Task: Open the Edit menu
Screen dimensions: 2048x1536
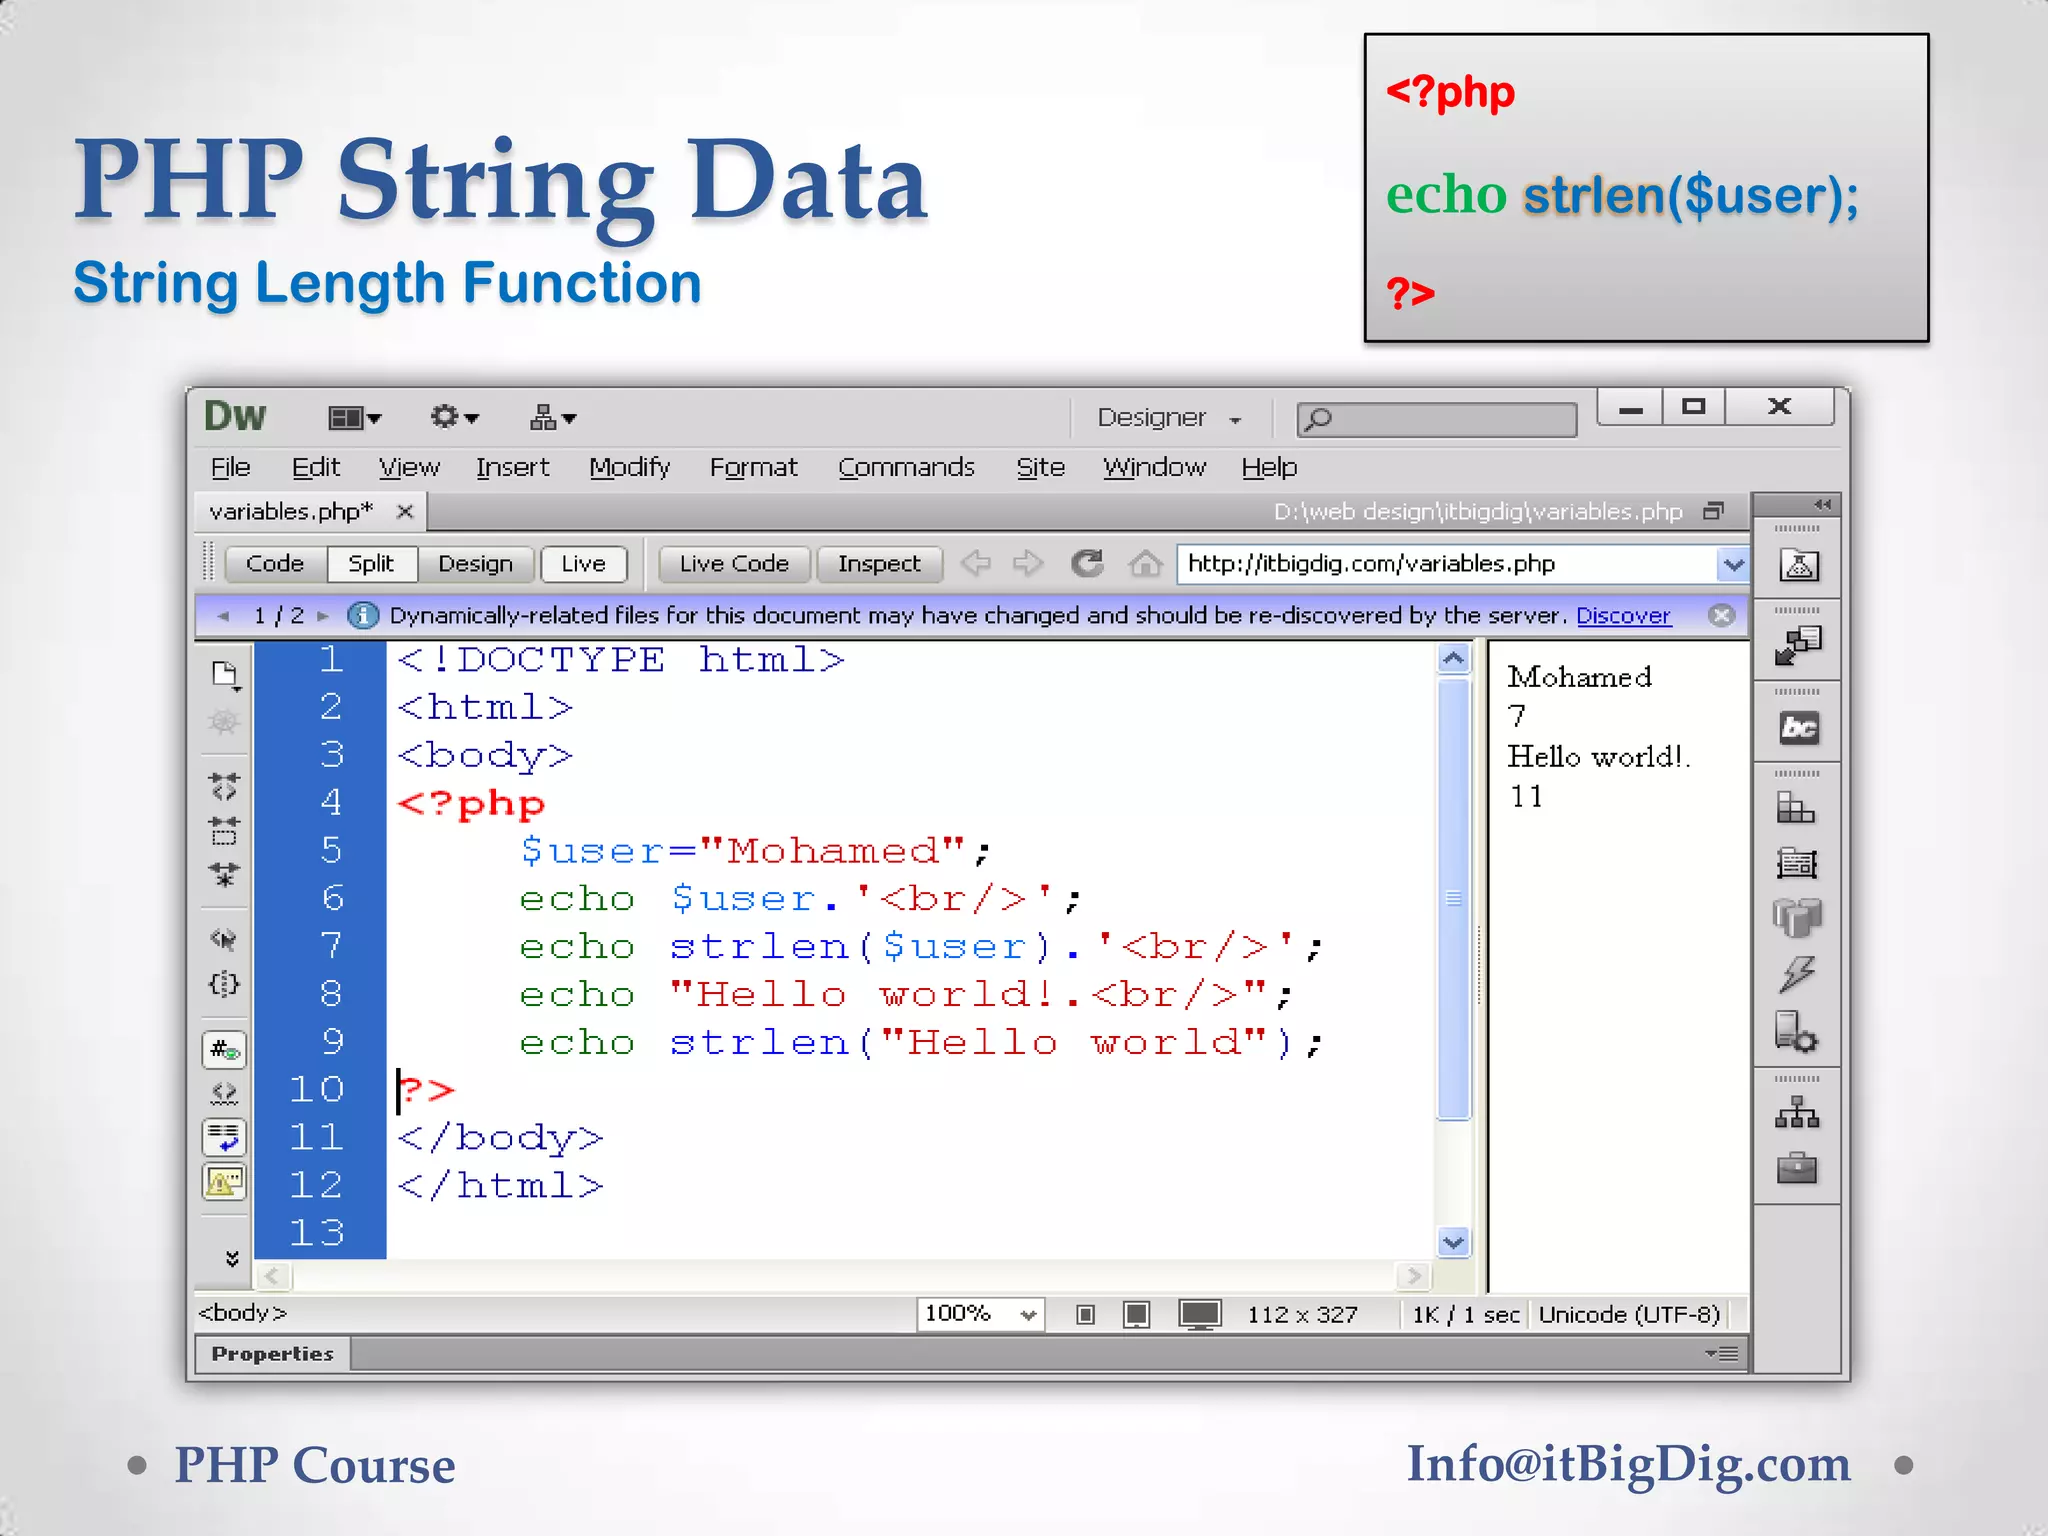Action: (316, 467)
